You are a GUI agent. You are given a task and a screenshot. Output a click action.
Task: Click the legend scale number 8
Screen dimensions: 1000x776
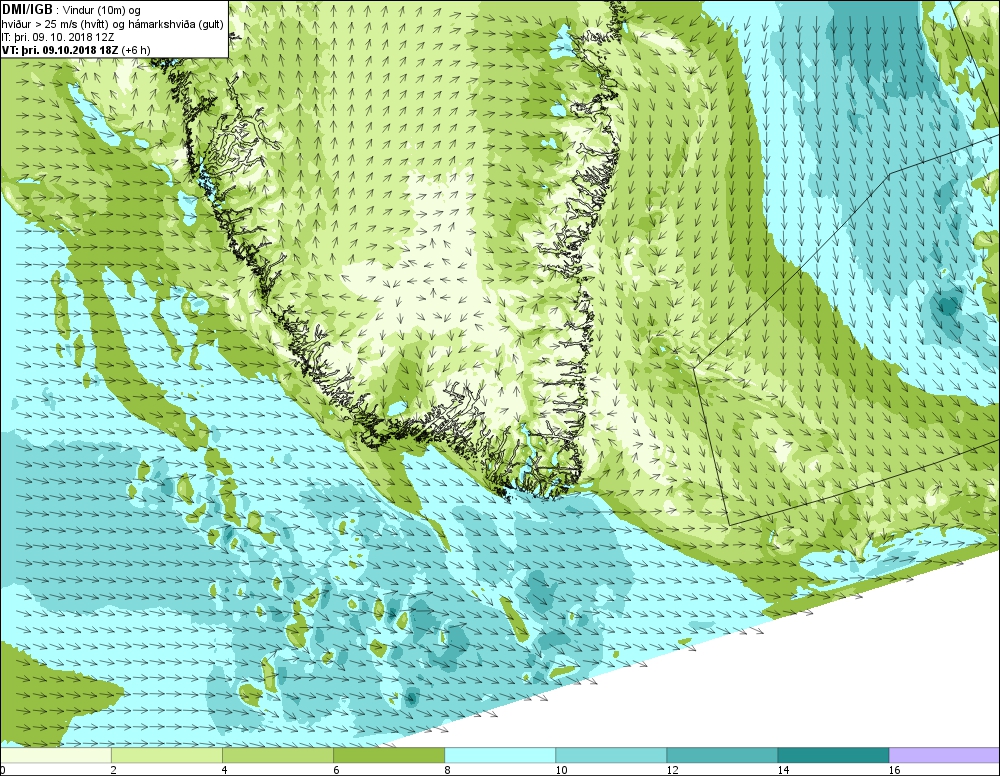(447, 770)
